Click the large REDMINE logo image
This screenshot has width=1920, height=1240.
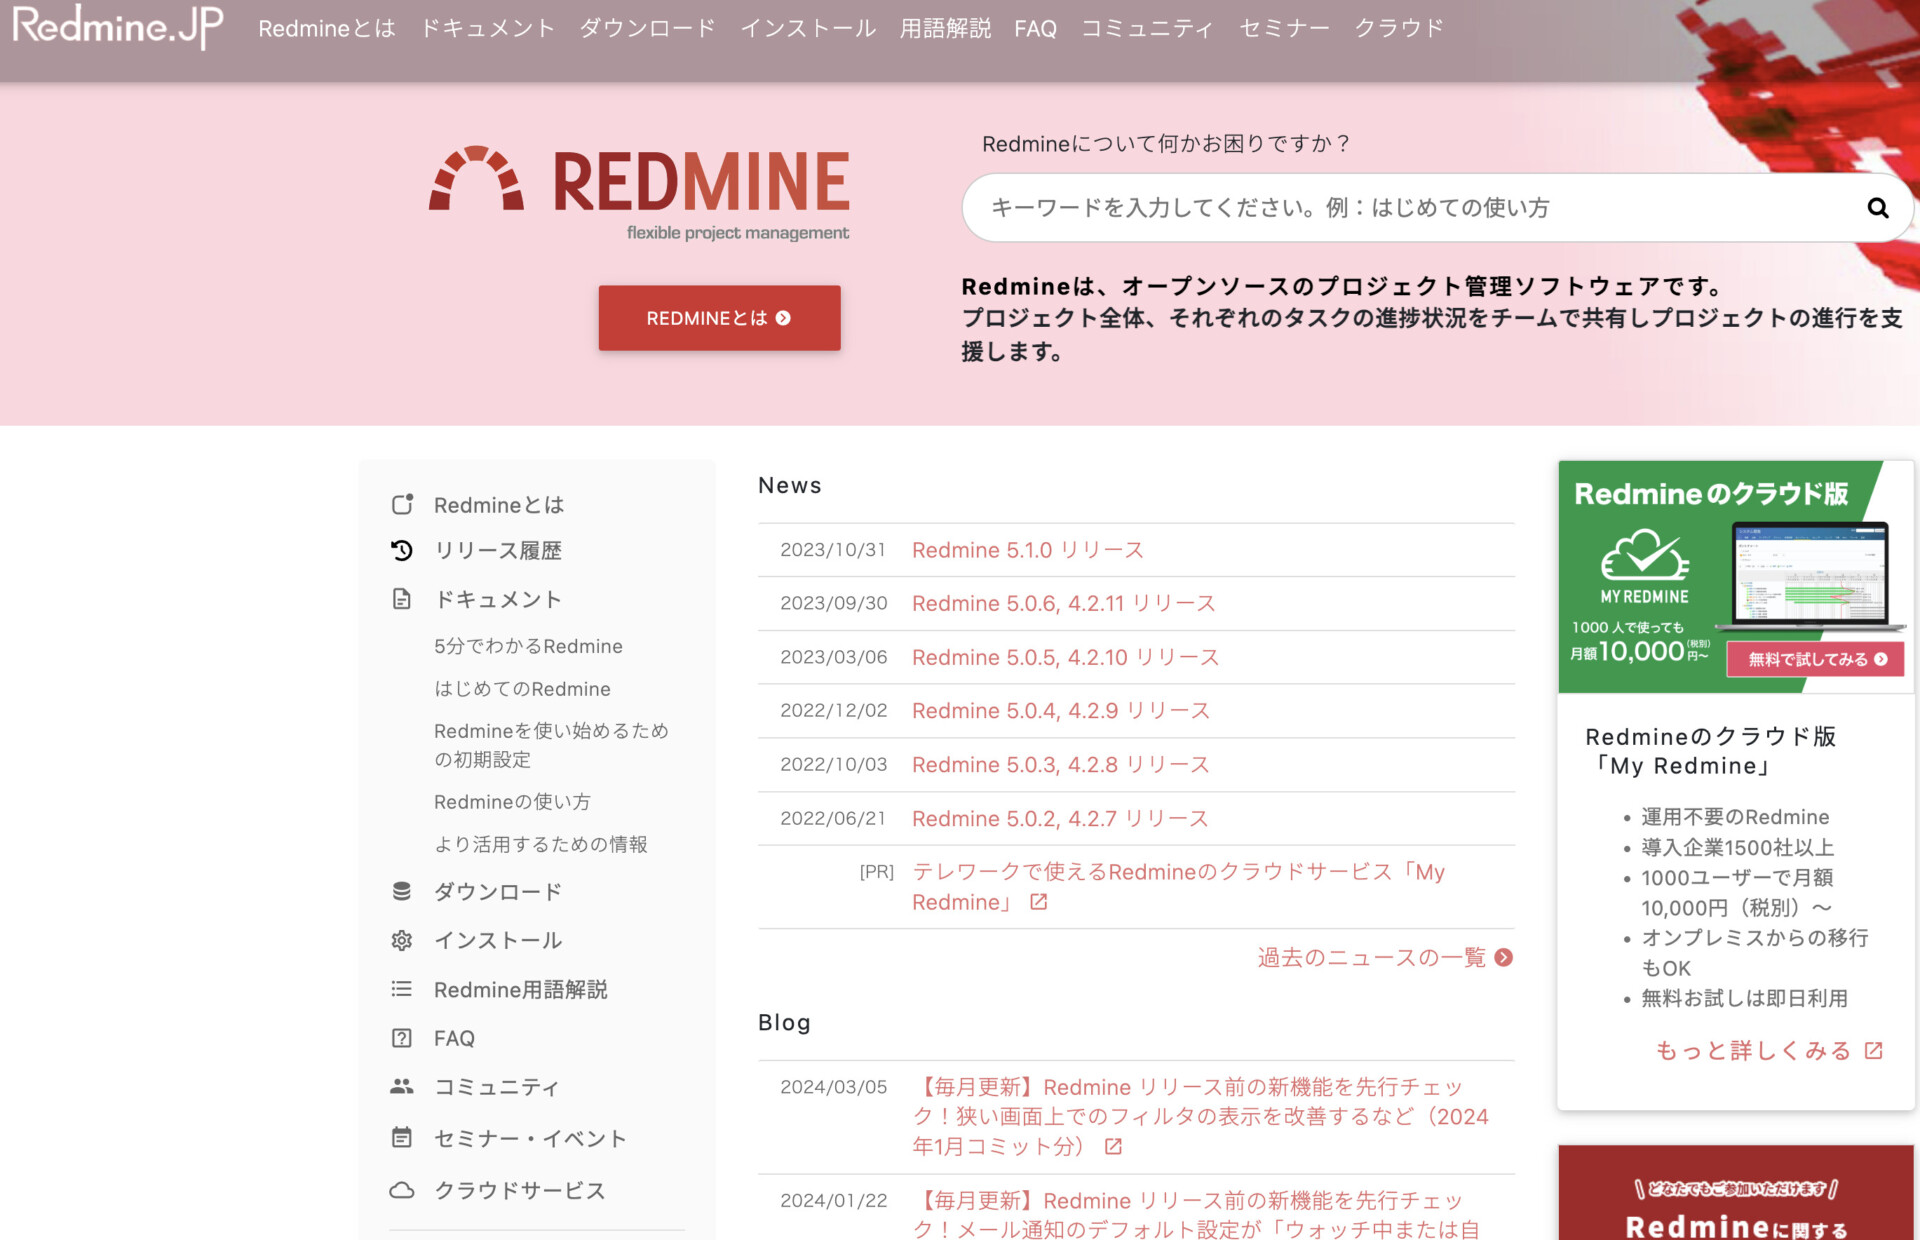point(640,192)
